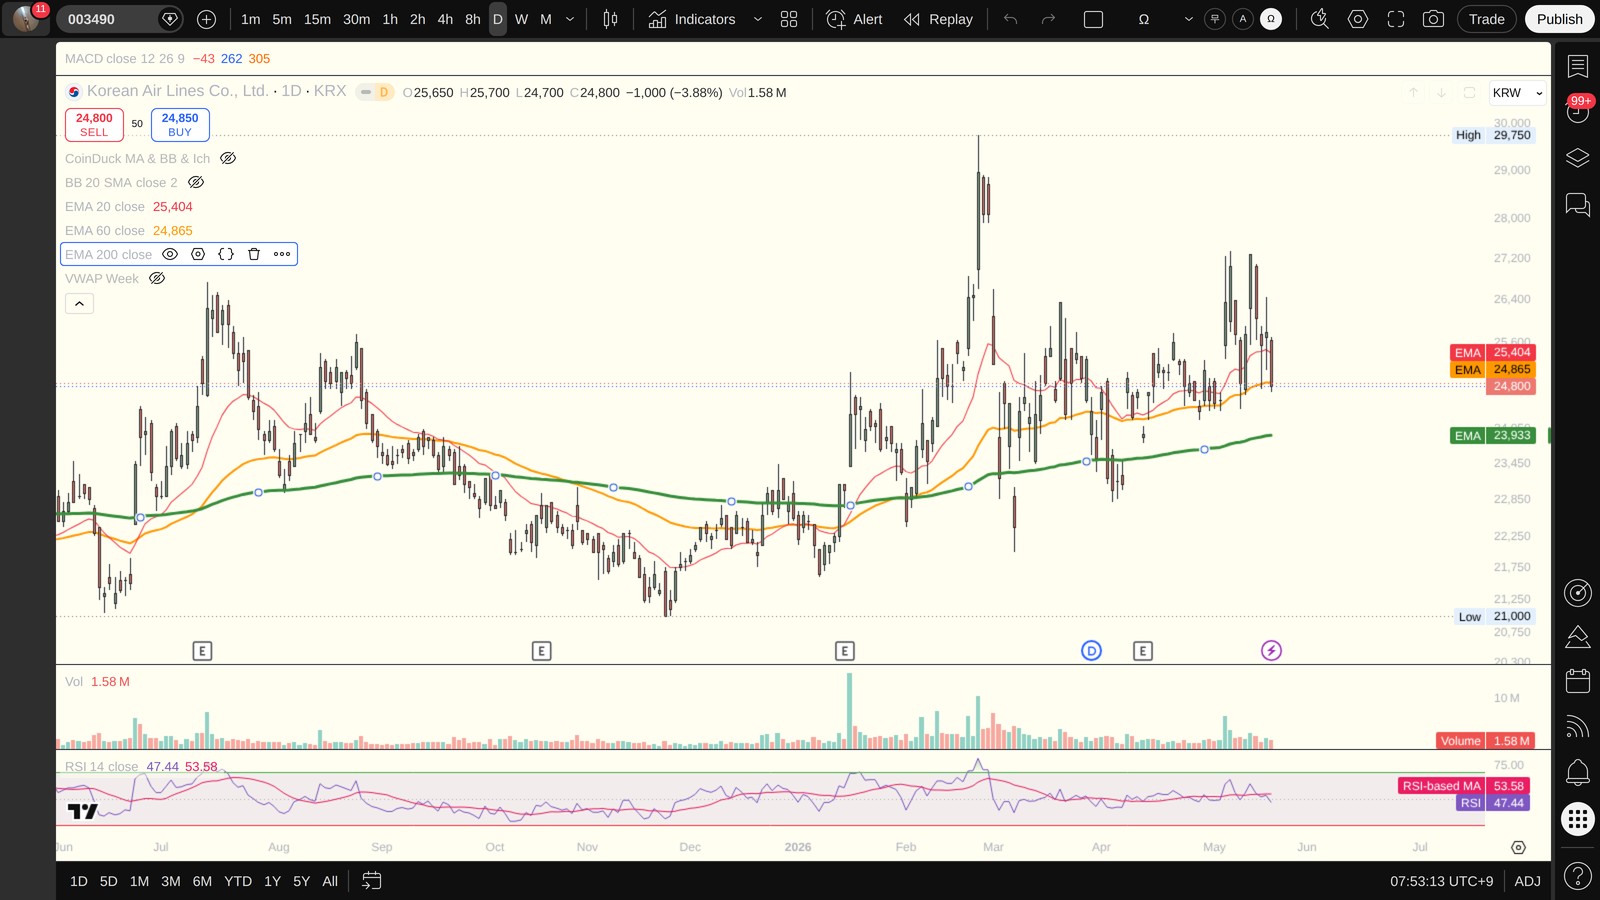Delete the EMA 200 indicator
This screenshot has width=1600, height=900.
pos(254,254)
